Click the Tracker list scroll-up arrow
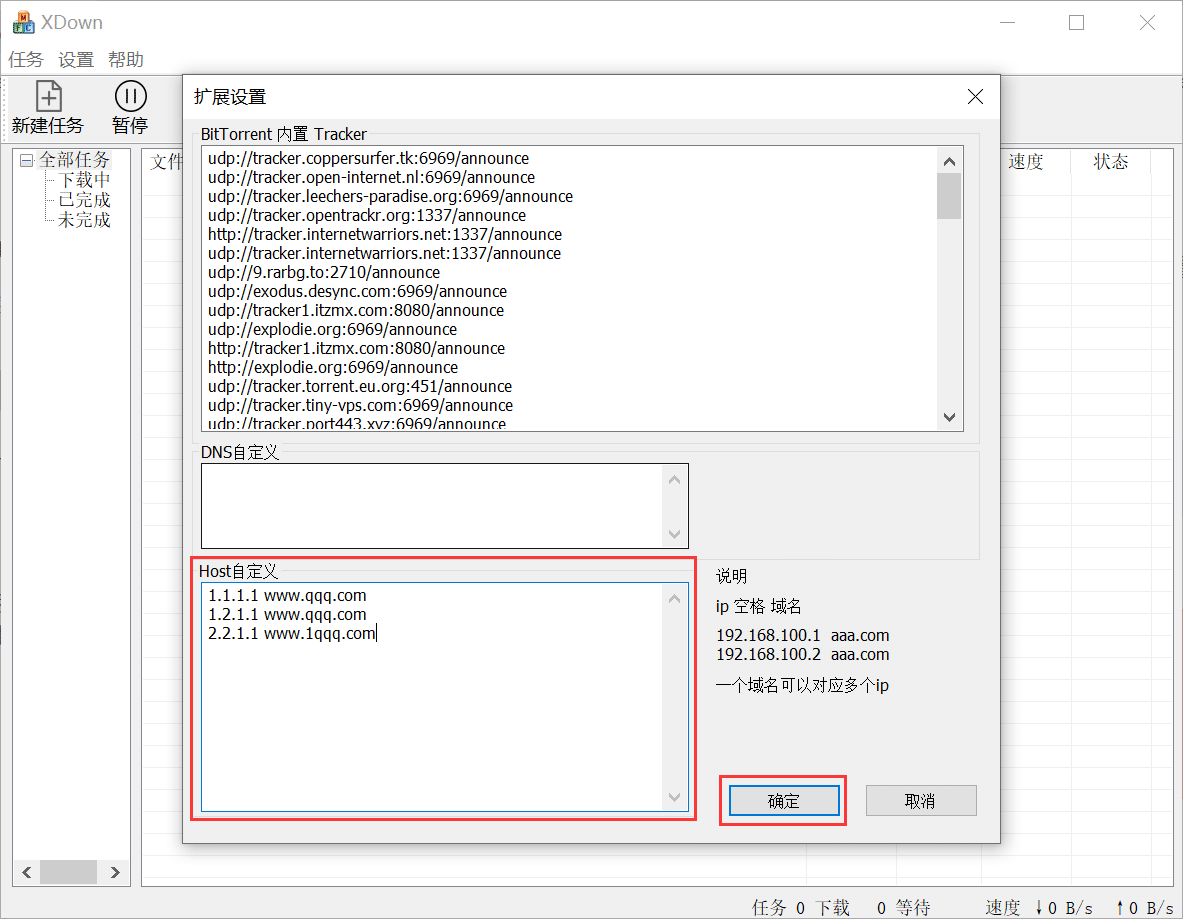Image resolution: width=1183 pixels, height=919 pixels. (949, 159)
